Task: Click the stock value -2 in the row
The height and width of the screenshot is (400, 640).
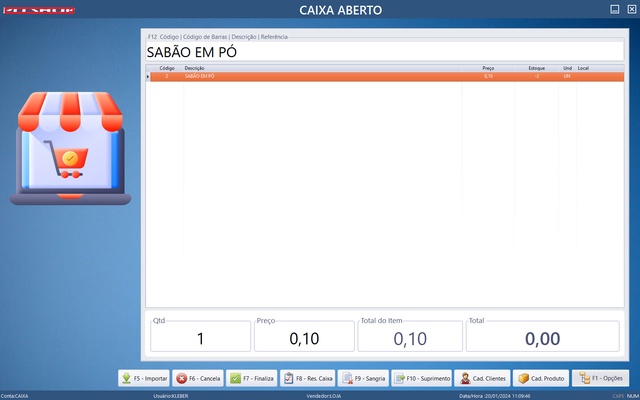Action: point(537,76)
